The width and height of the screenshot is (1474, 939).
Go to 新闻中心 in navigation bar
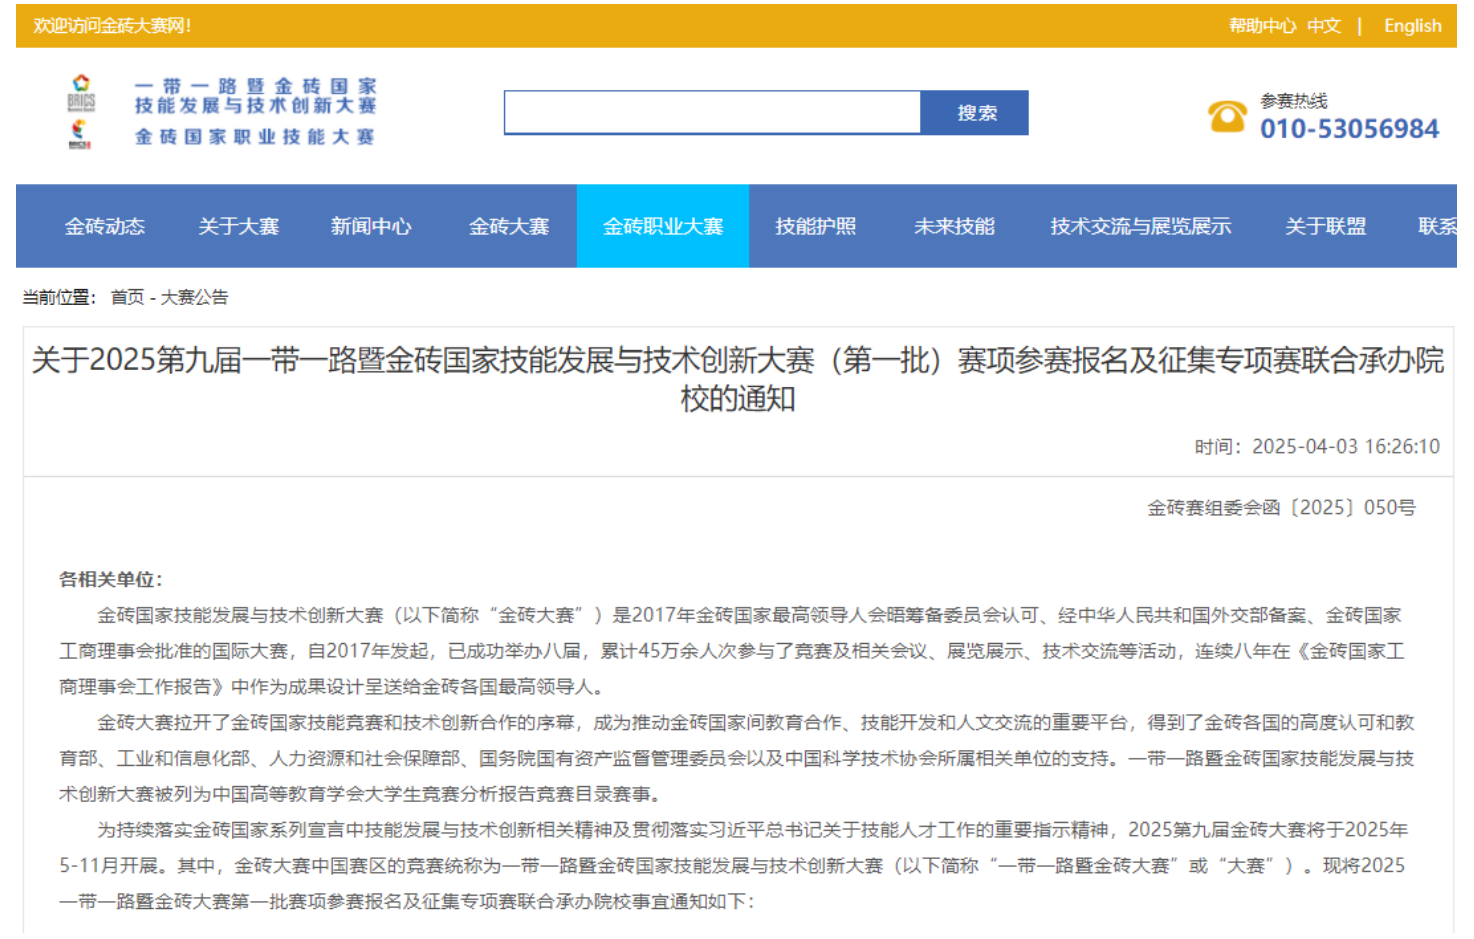coord(371,227)
